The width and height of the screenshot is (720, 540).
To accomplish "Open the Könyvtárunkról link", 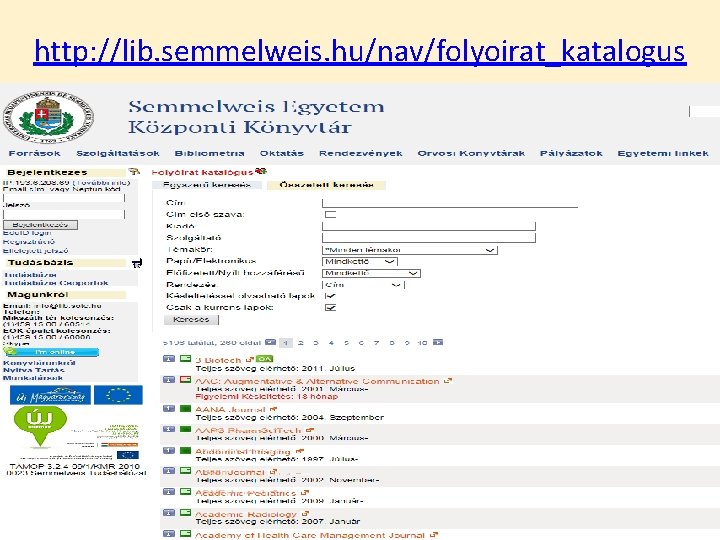I will coord(39,362).
